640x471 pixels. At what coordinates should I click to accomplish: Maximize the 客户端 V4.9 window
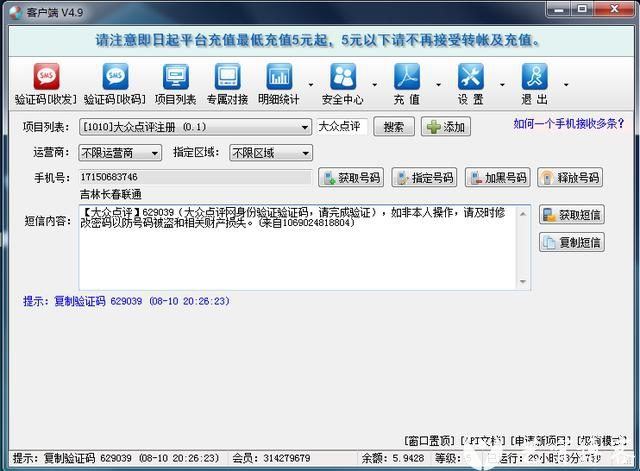coord(582,9)
